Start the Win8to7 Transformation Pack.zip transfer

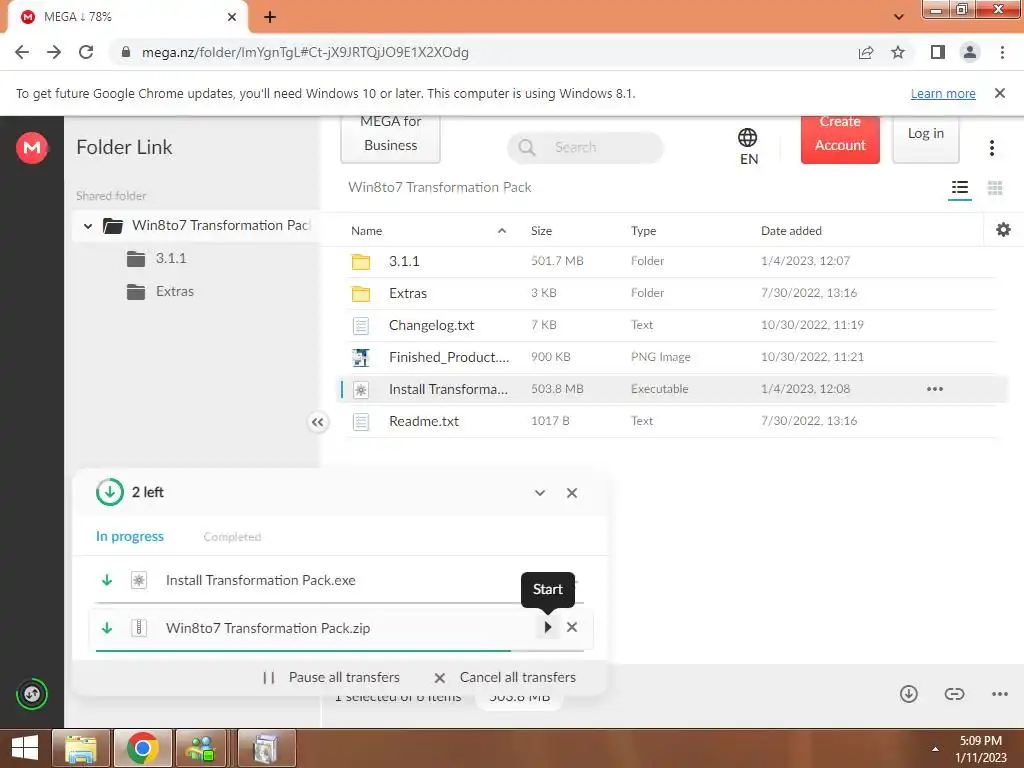coord(547,628)
